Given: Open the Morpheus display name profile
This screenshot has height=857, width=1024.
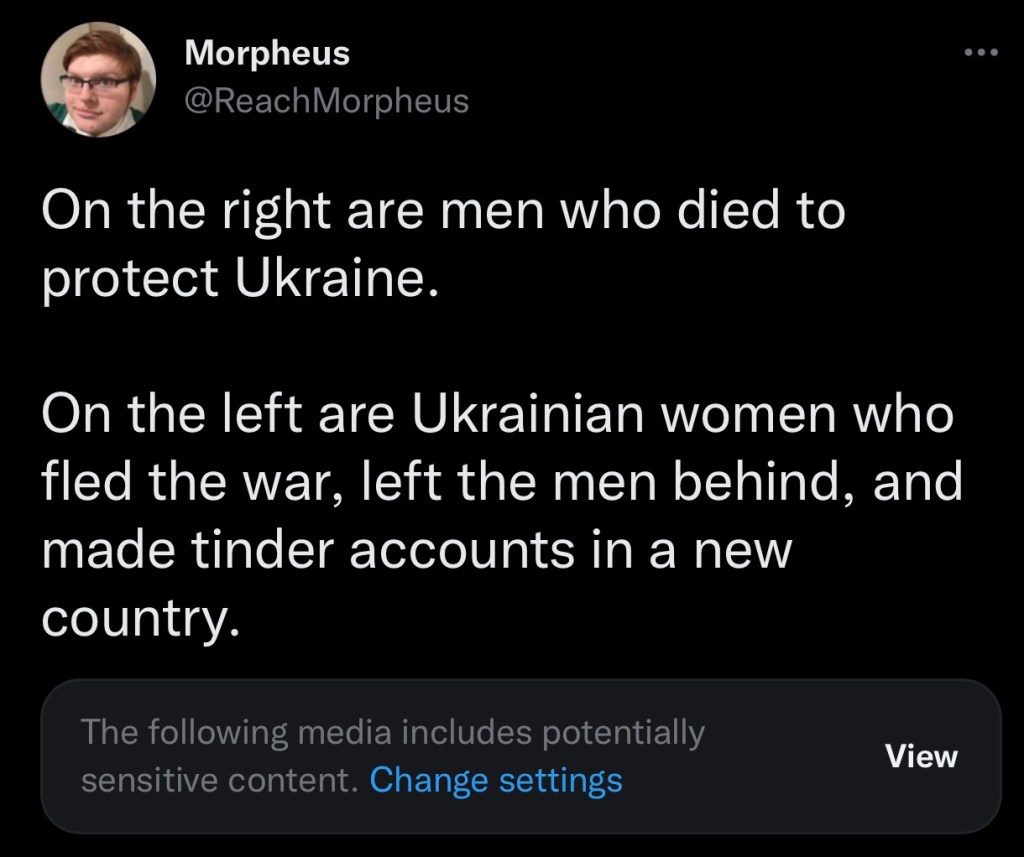Looking at the screenshot, I should pyautogui.click(x=267, y=53).
